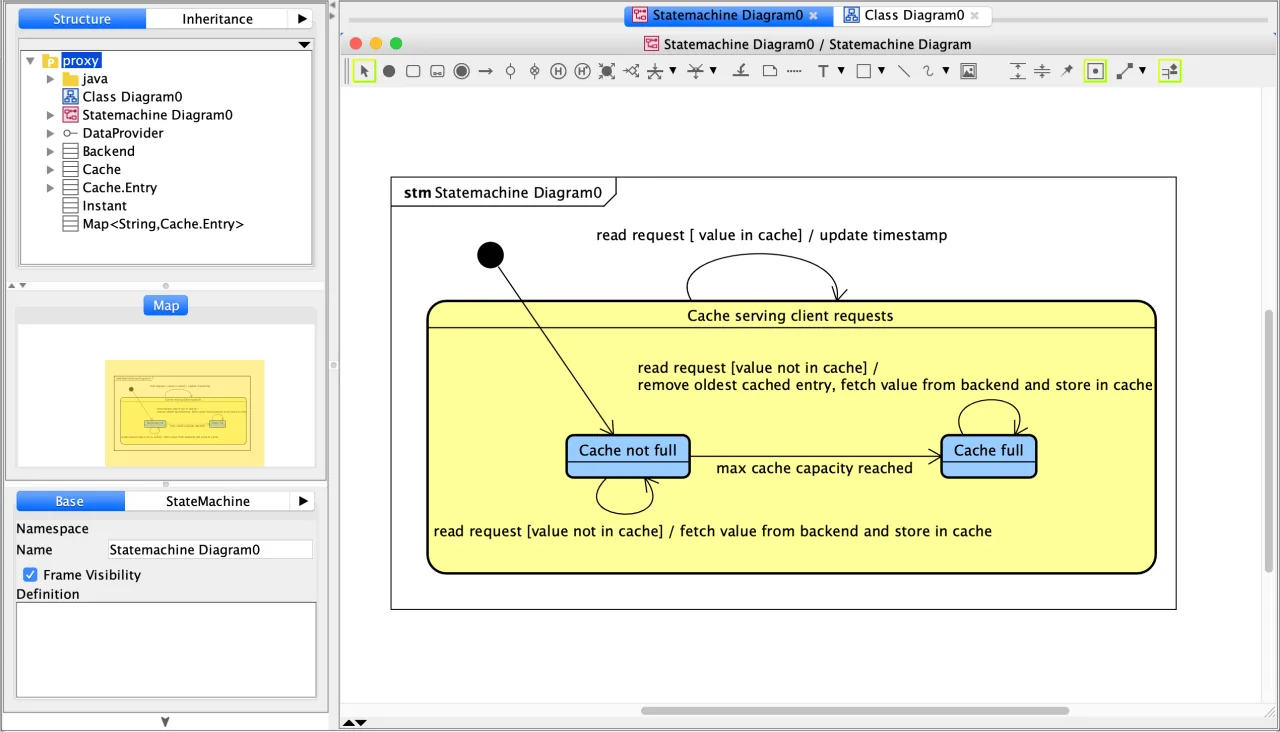Expand the Cache class node
Image resolution: width=1280 pixels, height=732 pixels.
[51, 169]
